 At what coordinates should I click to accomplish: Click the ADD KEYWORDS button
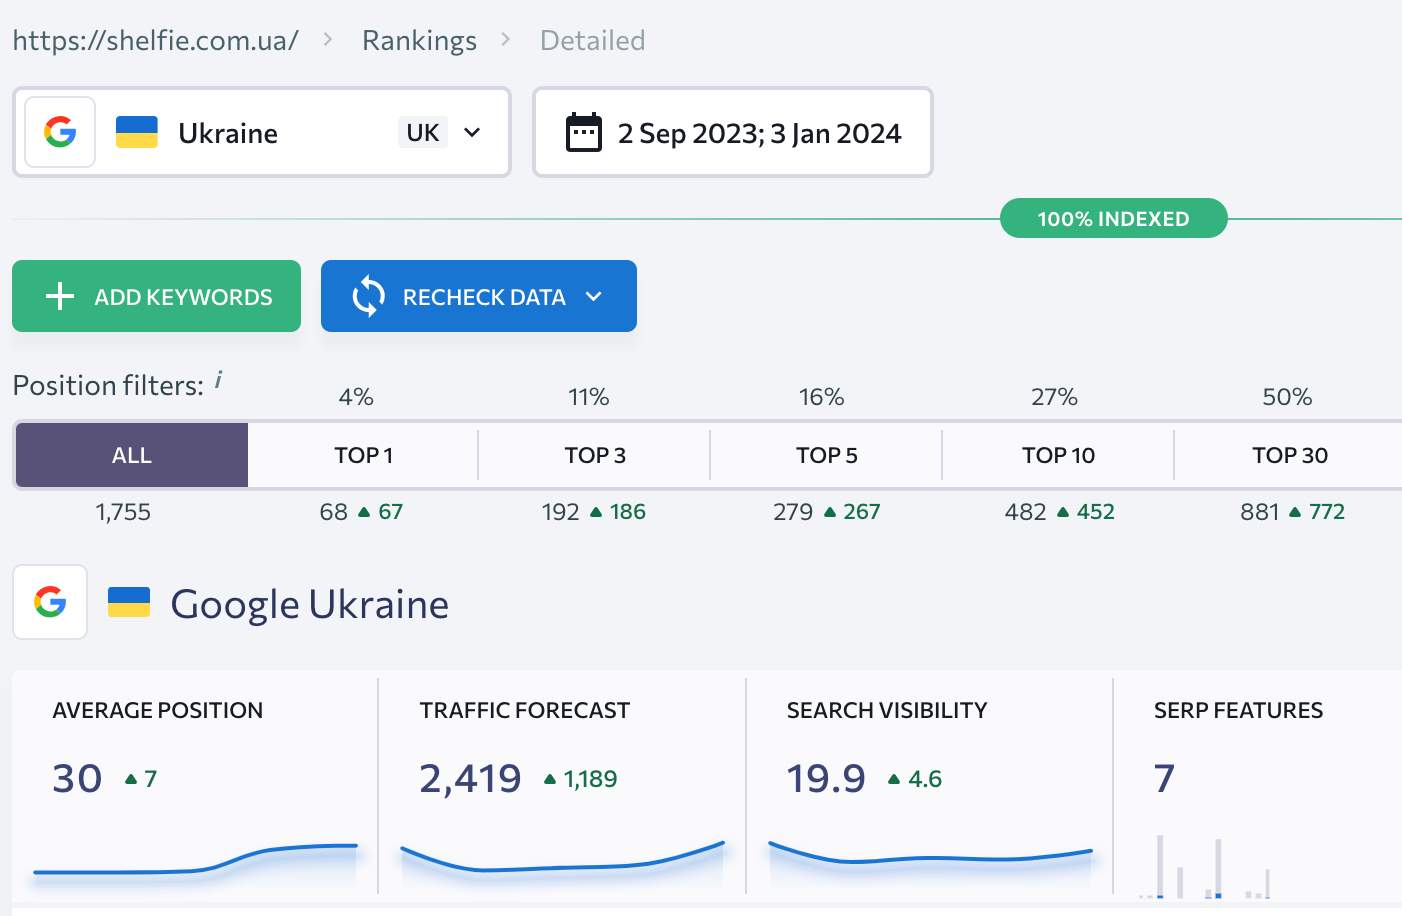coord(156,296)
